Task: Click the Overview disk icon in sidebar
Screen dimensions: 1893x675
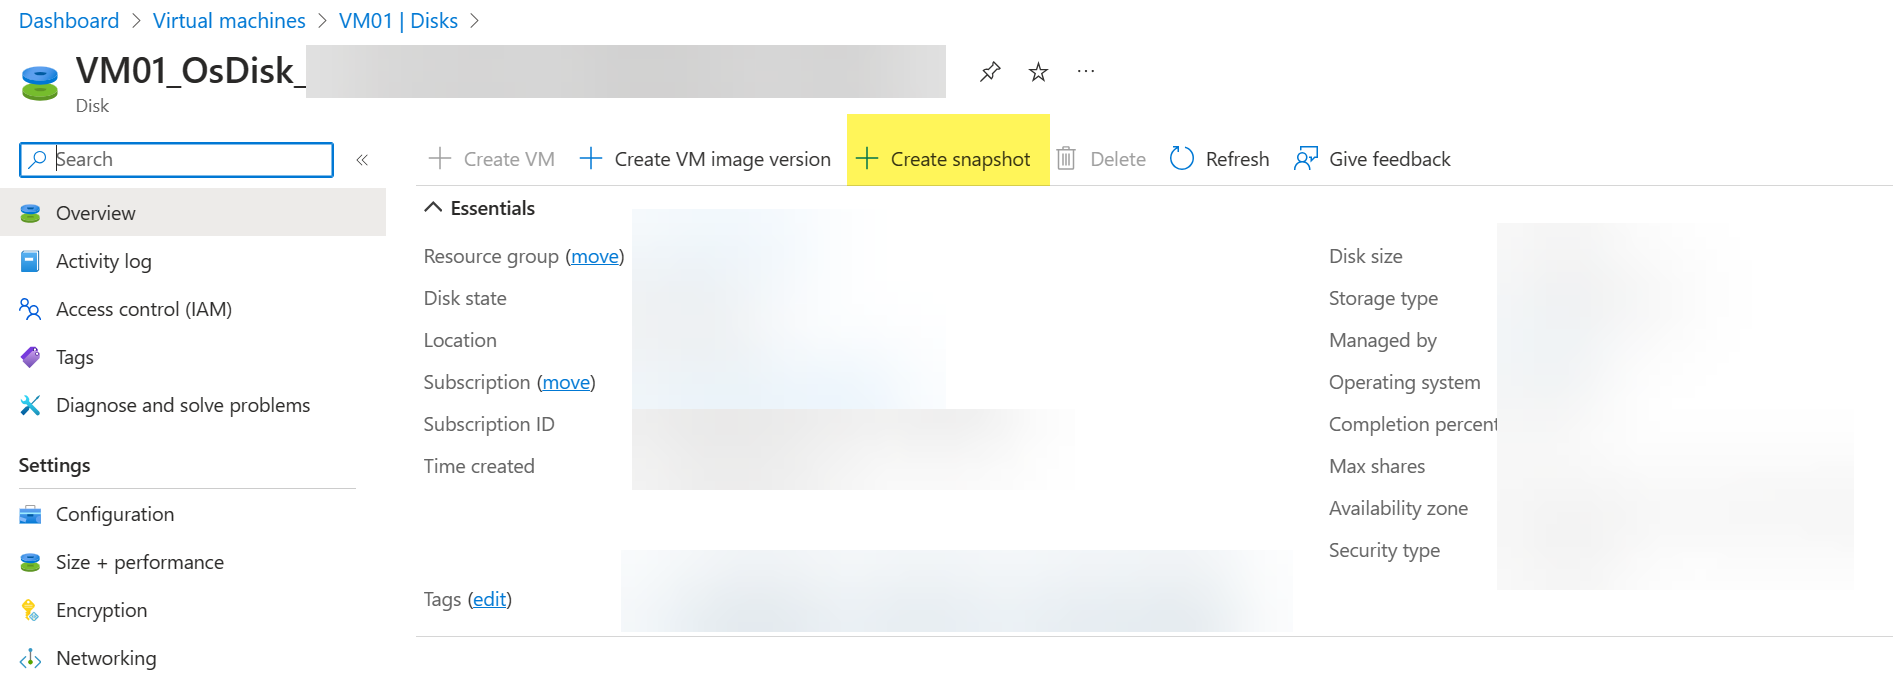Action: tap(30, 213)
